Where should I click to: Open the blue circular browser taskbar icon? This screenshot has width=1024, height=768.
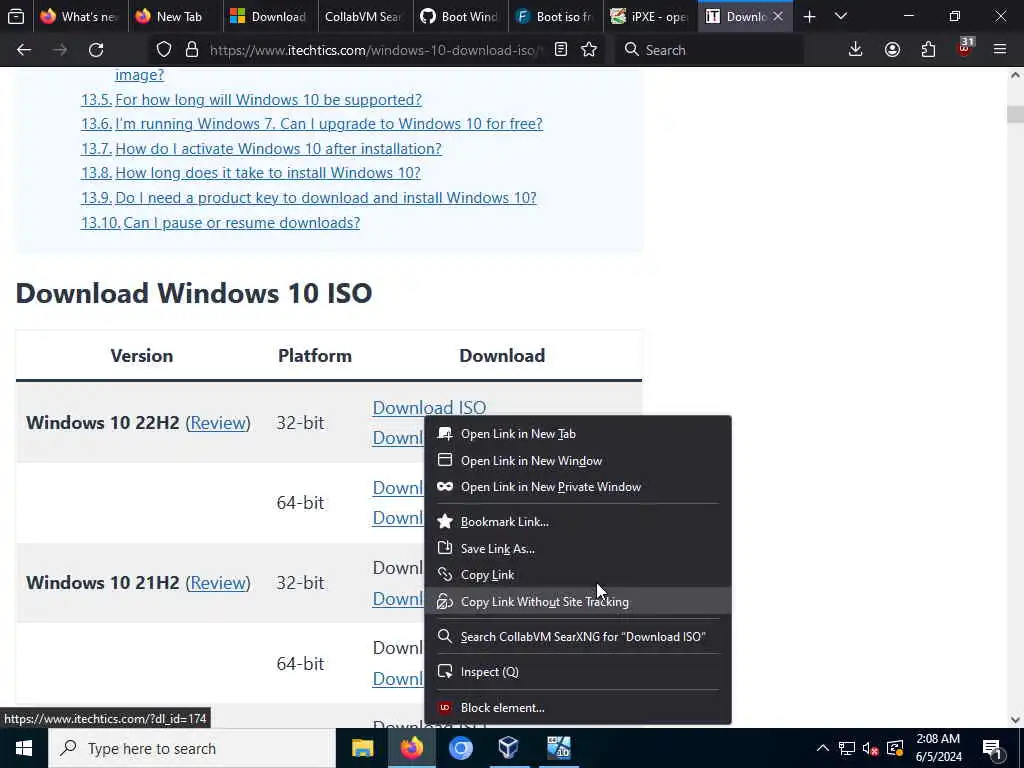(x=460, y=748)
